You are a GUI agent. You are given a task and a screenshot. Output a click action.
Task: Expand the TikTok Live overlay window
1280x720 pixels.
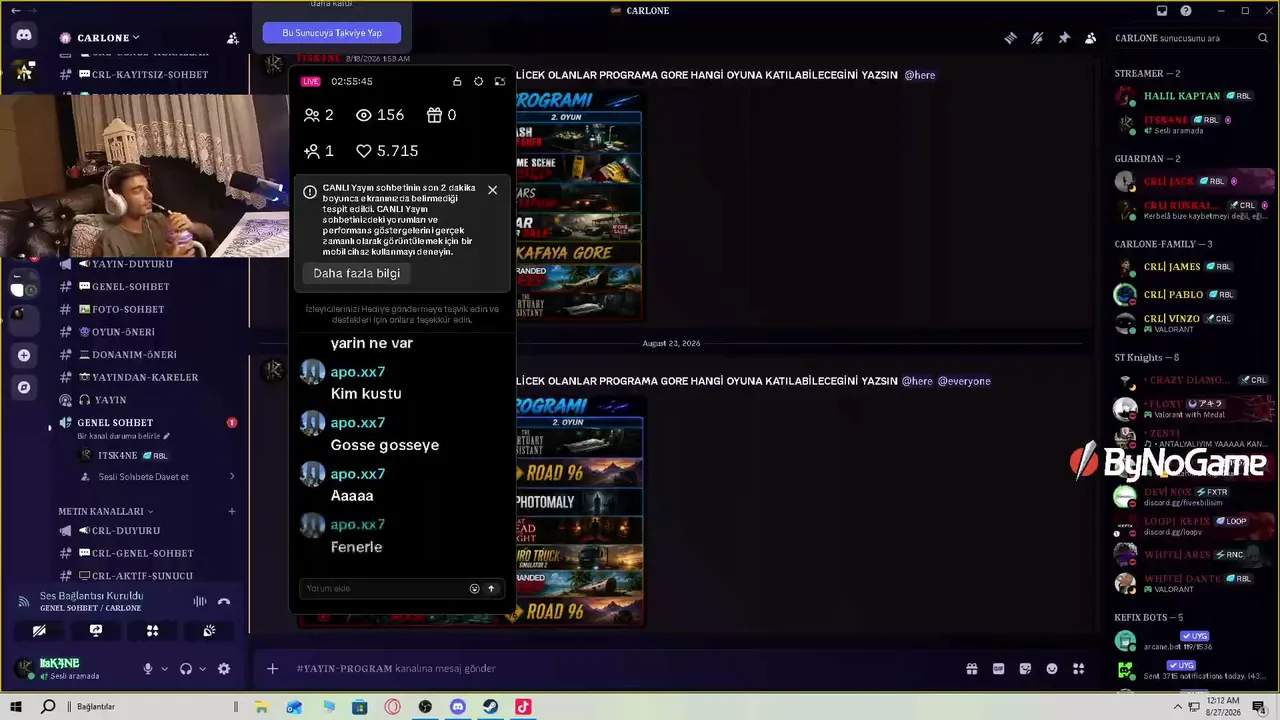[x=500, y=81]
